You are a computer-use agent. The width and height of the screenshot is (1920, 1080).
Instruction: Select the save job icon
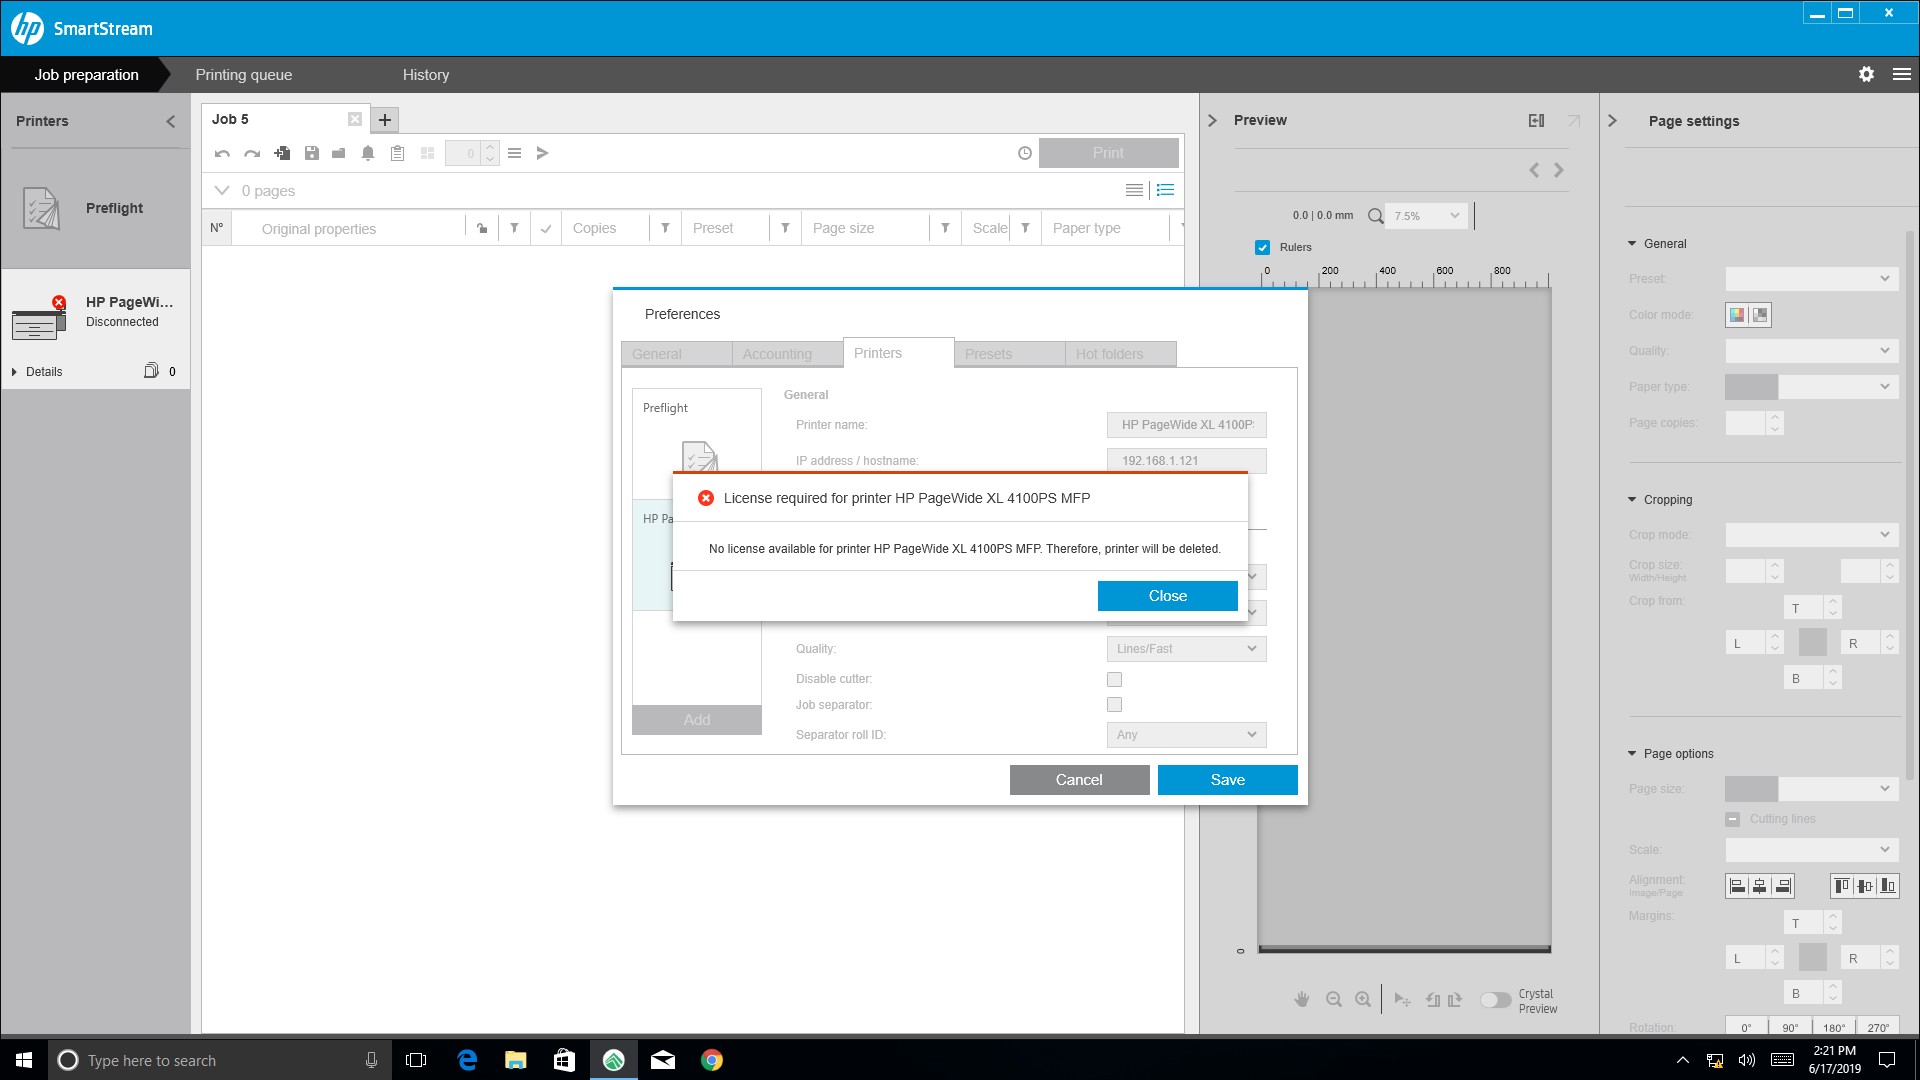311,153
